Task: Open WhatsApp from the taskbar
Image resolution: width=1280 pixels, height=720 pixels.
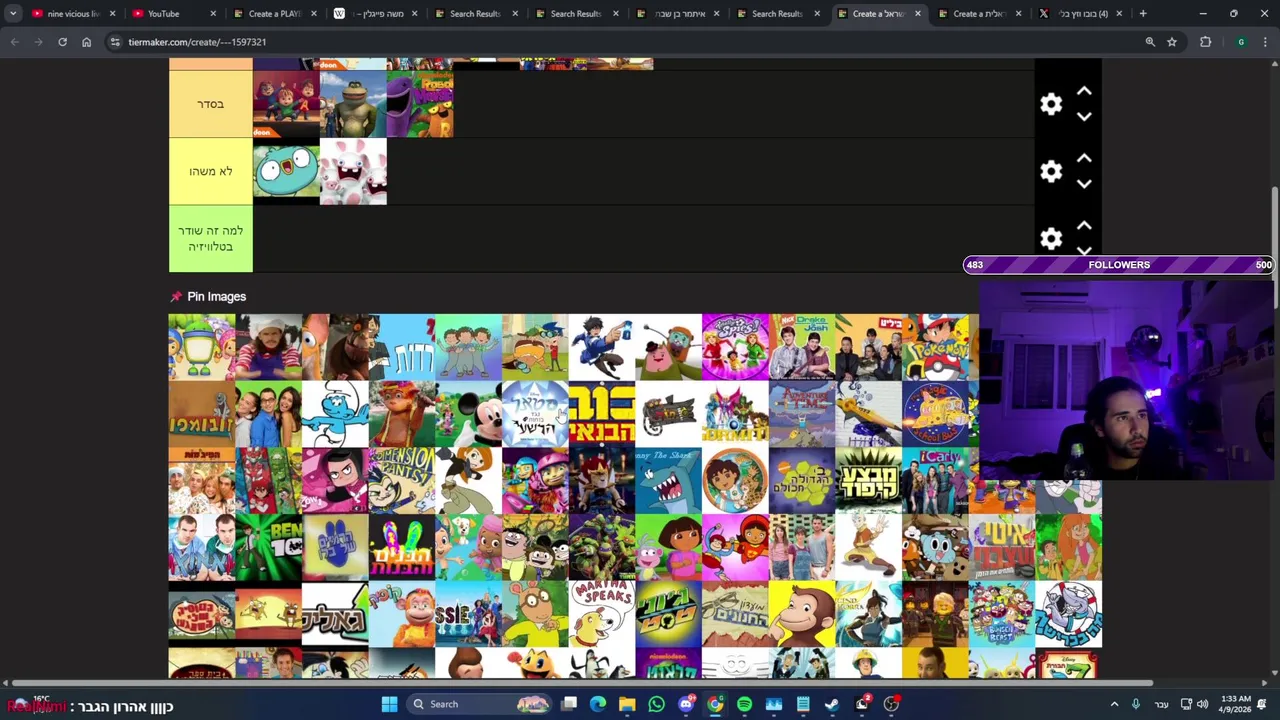Action: 656,704
